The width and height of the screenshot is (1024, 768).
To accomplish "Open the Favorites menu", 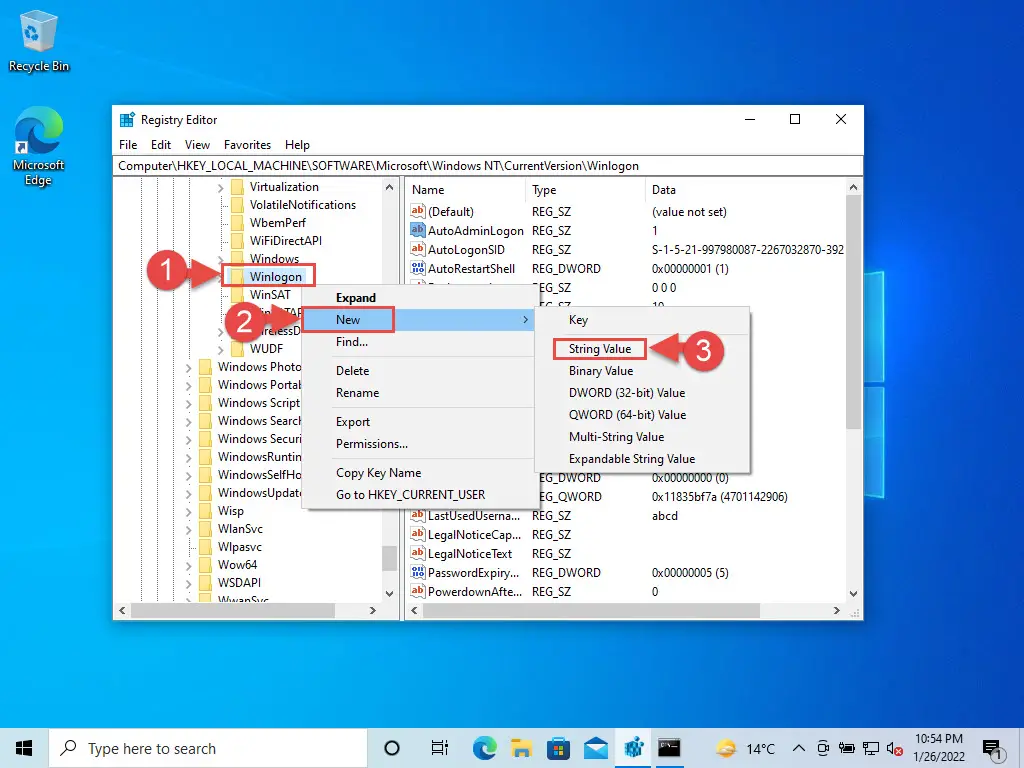I will (x=247, y=144).
